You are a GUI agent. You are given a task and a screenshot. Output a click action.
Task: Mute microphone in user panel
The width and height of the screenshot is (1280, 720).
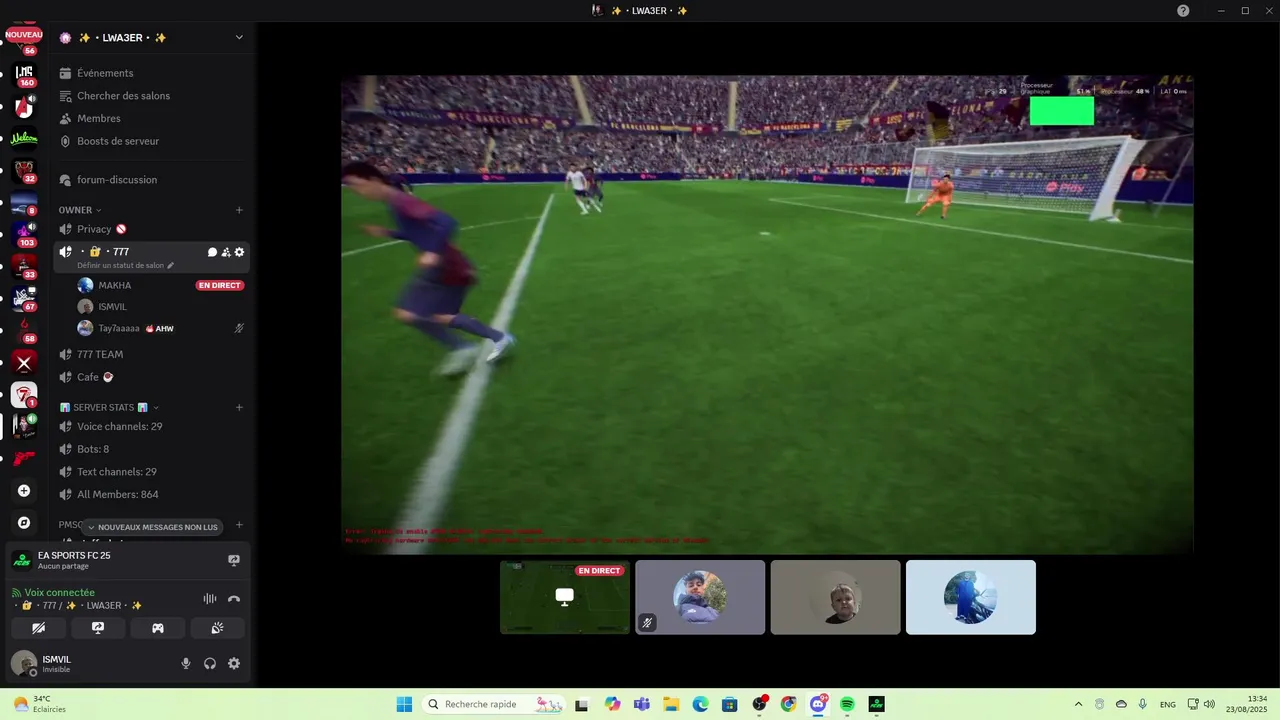pos(185,663)
